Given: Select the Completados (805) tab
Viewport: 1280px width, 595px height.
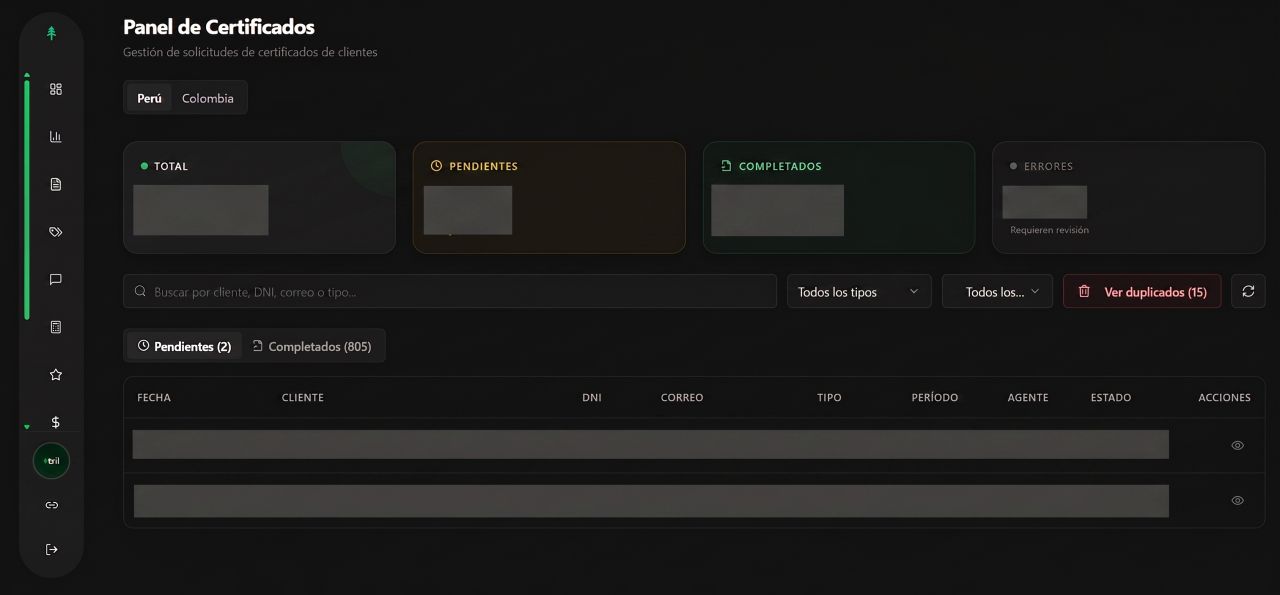Looking at the screenshot, I should pos(312,346).
